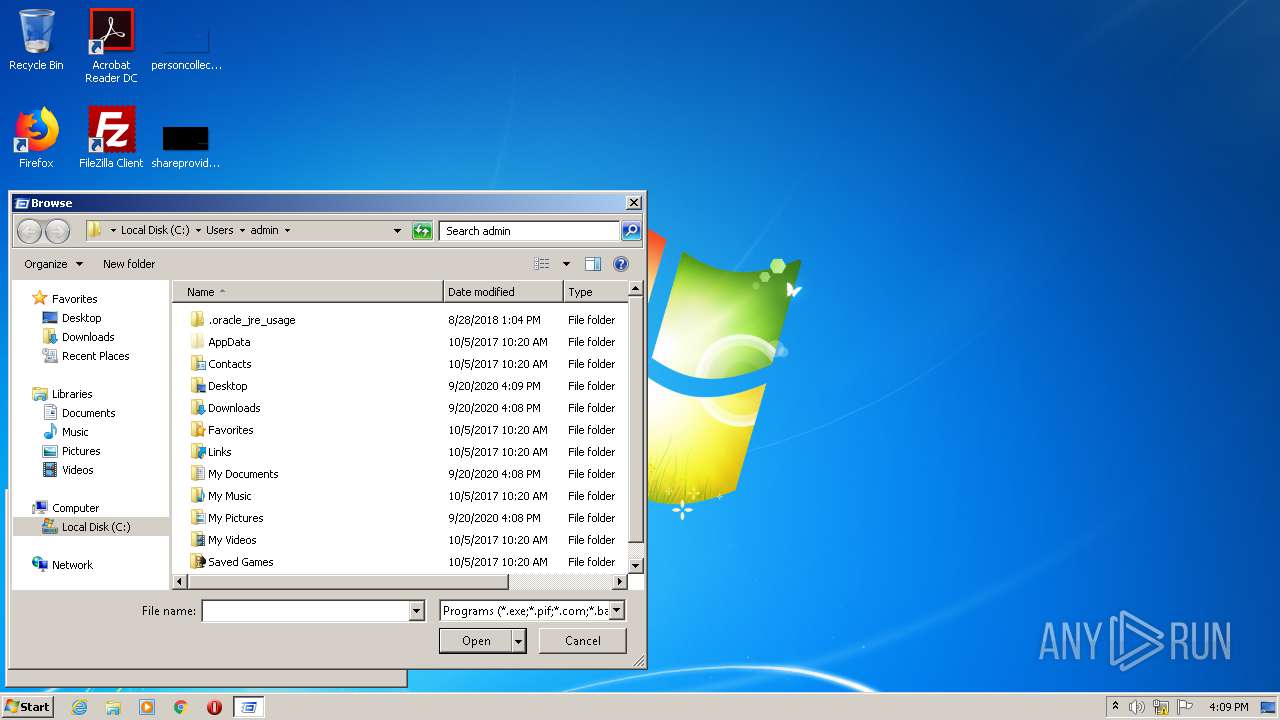Select Pictures library in navigation pane
1280x720 pixels.
pos(81,451)
